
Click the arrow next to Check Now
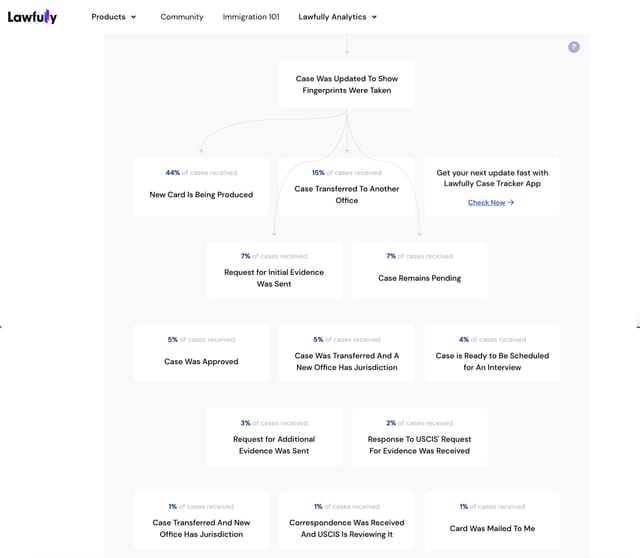pyautogui.click(x=511, y=202)
